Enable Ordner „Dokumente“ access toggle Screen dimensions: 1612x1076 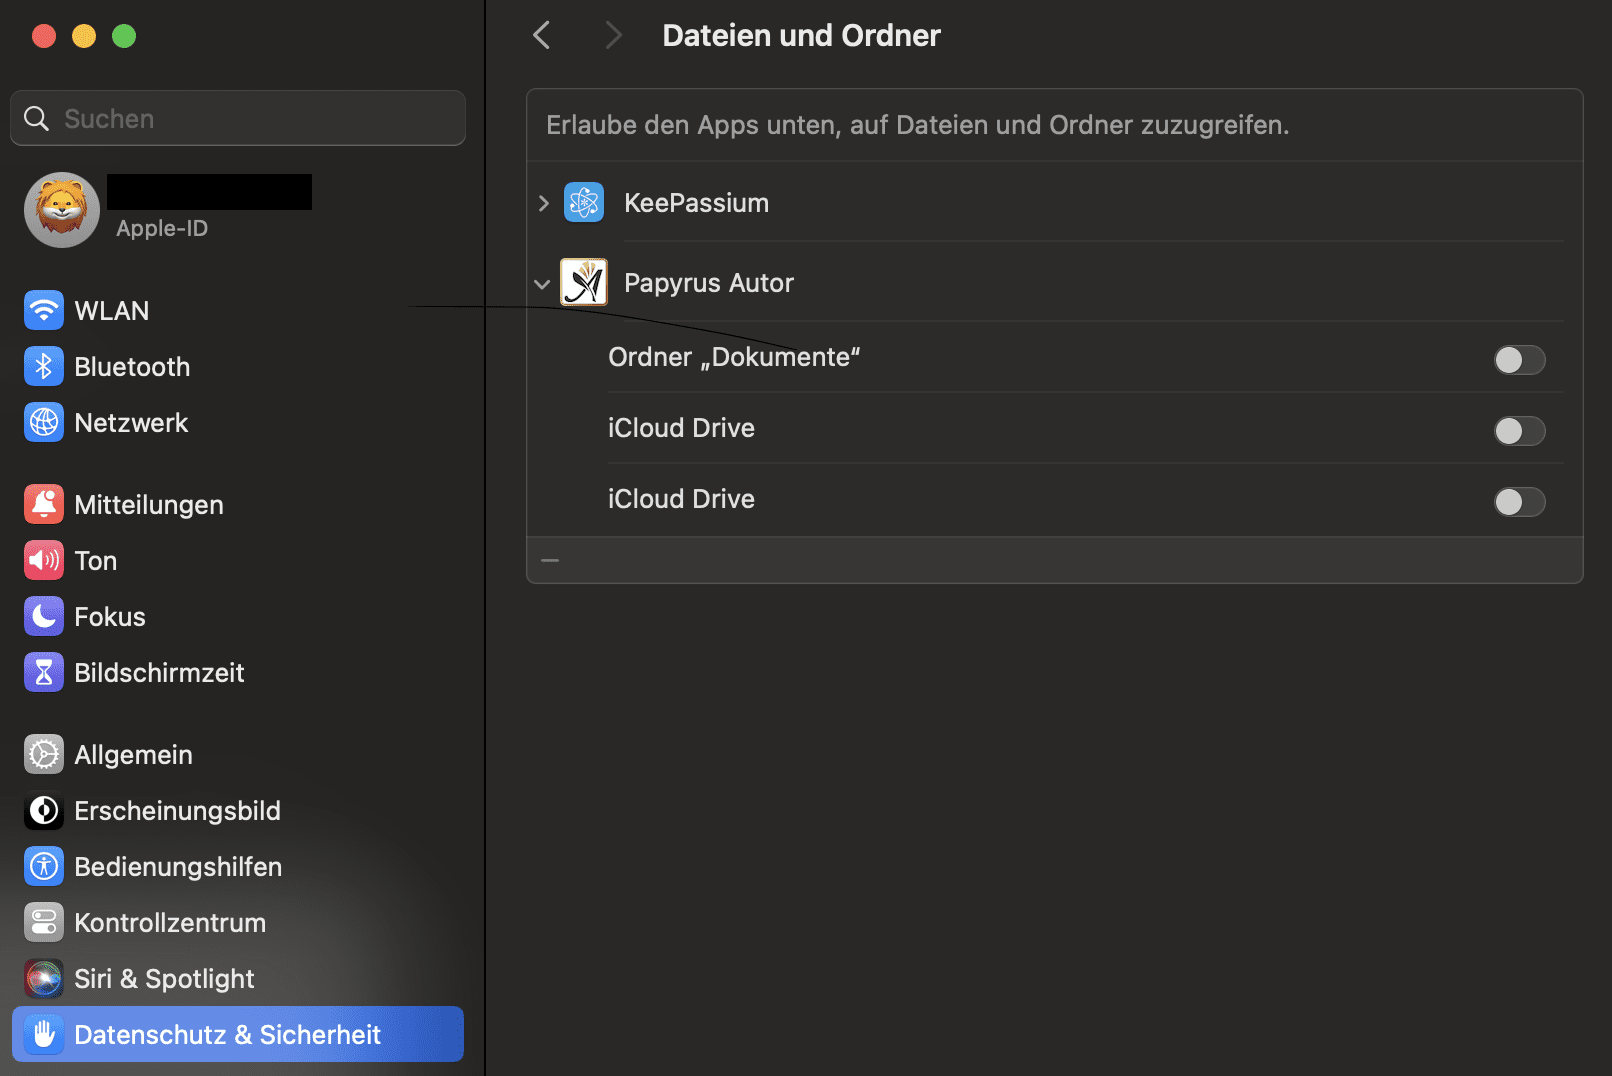coord(1518,360)
